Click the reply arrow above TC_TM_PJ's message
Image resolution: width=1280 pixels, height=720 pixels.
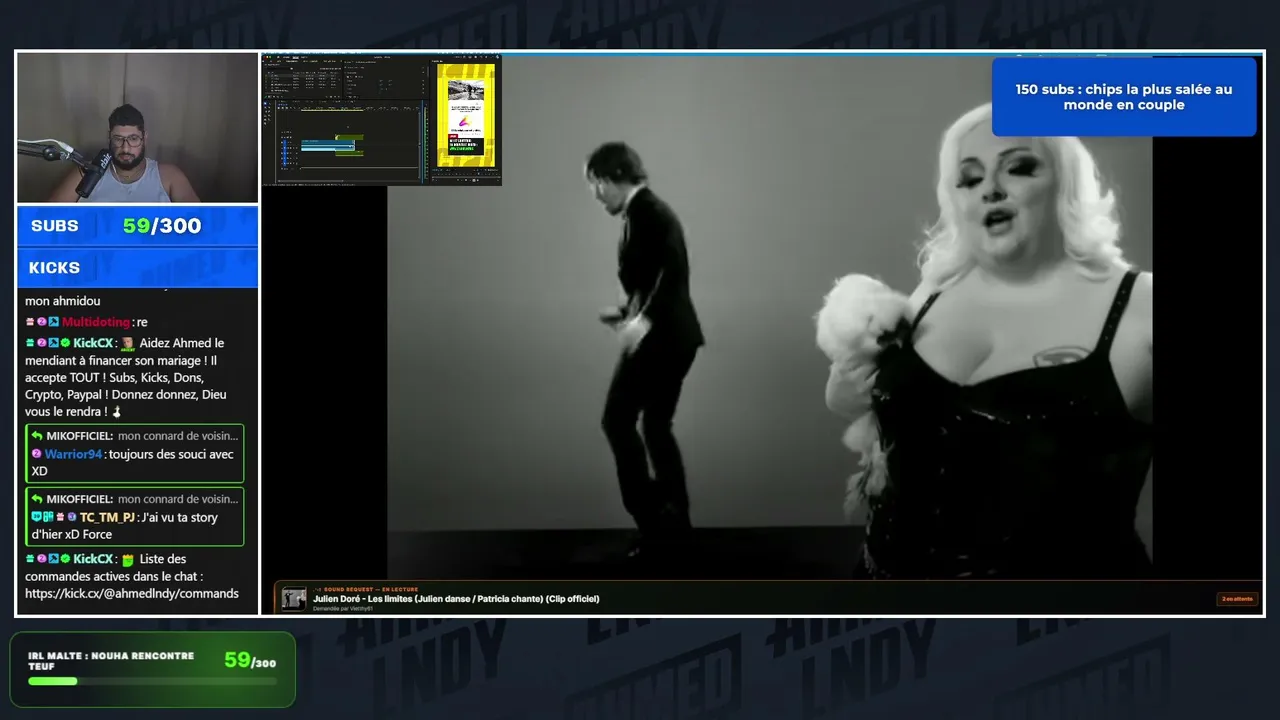coord(37,499)
